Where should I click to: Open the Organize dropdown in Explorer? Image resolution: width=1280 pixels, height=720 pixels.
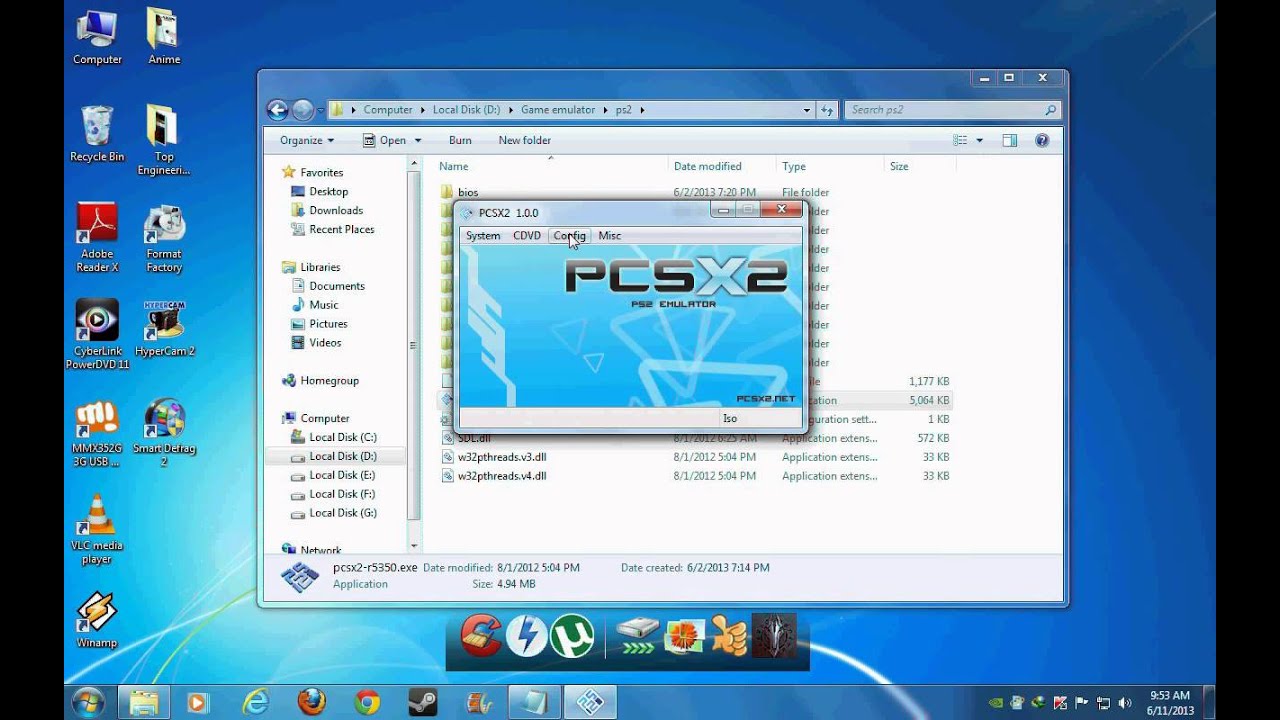coord(307,140)
